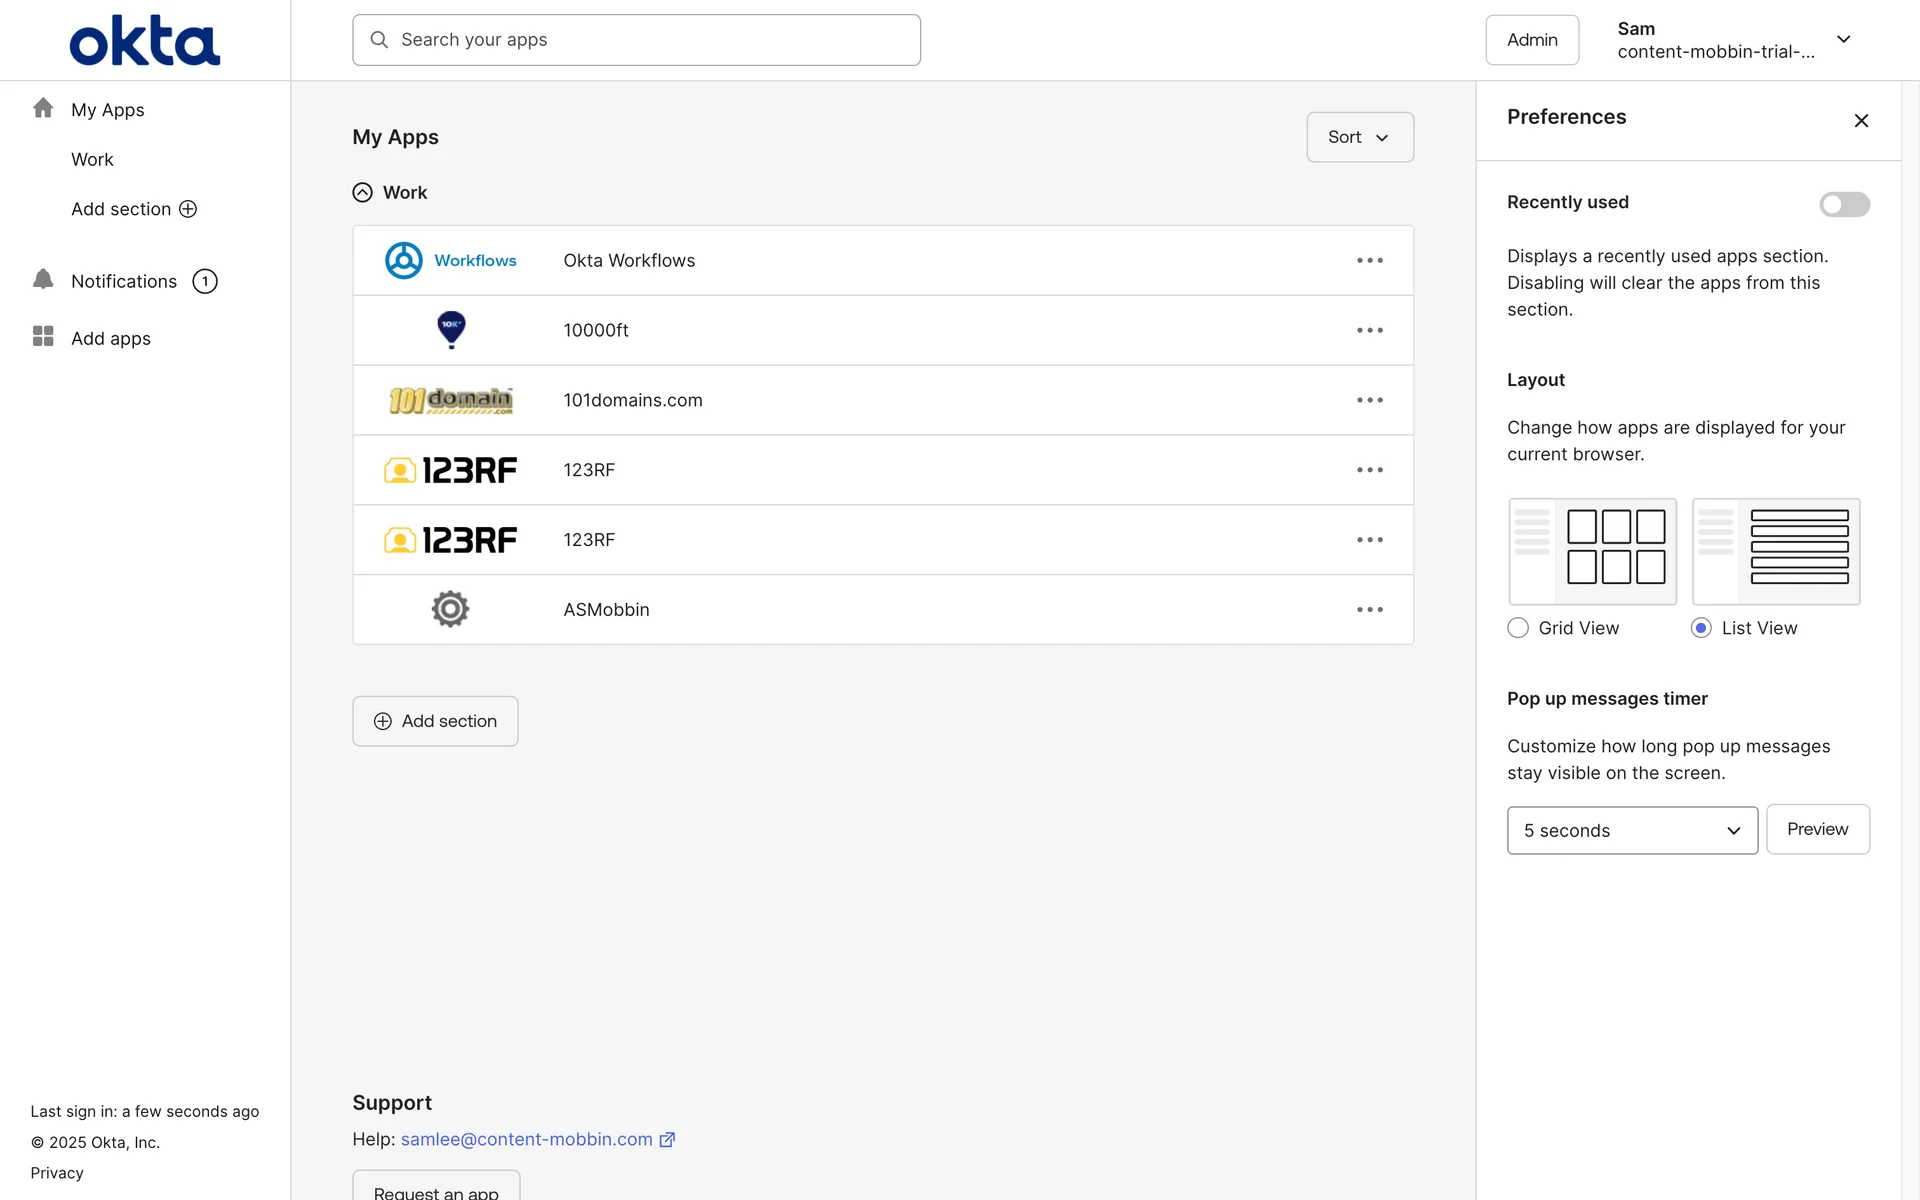The width and height of the screenshot is (1920, 1200).
Task: Click the Okta Workflows app icon
Action: (x=404, y=261)
